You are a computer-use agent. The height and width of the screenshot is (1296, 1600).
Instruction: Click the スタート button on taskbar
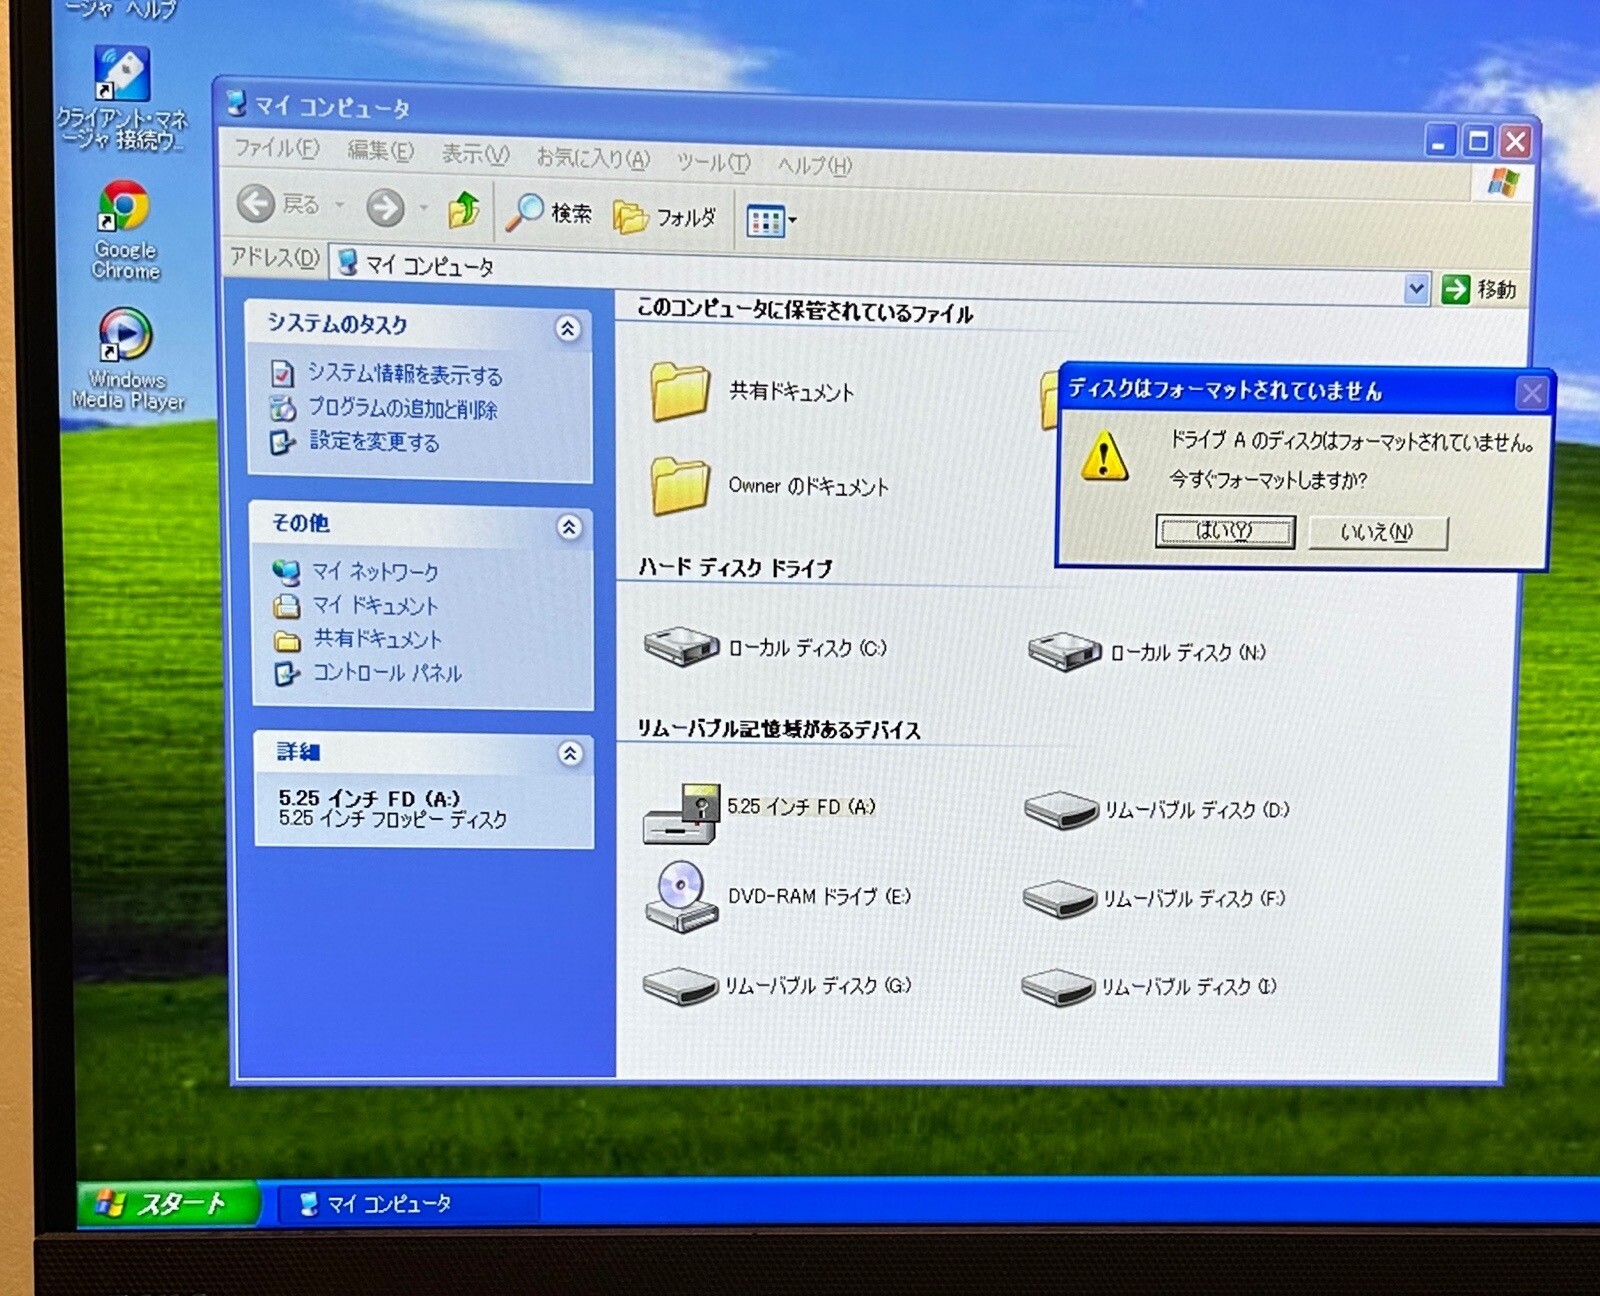click(x=168, y=1203)
